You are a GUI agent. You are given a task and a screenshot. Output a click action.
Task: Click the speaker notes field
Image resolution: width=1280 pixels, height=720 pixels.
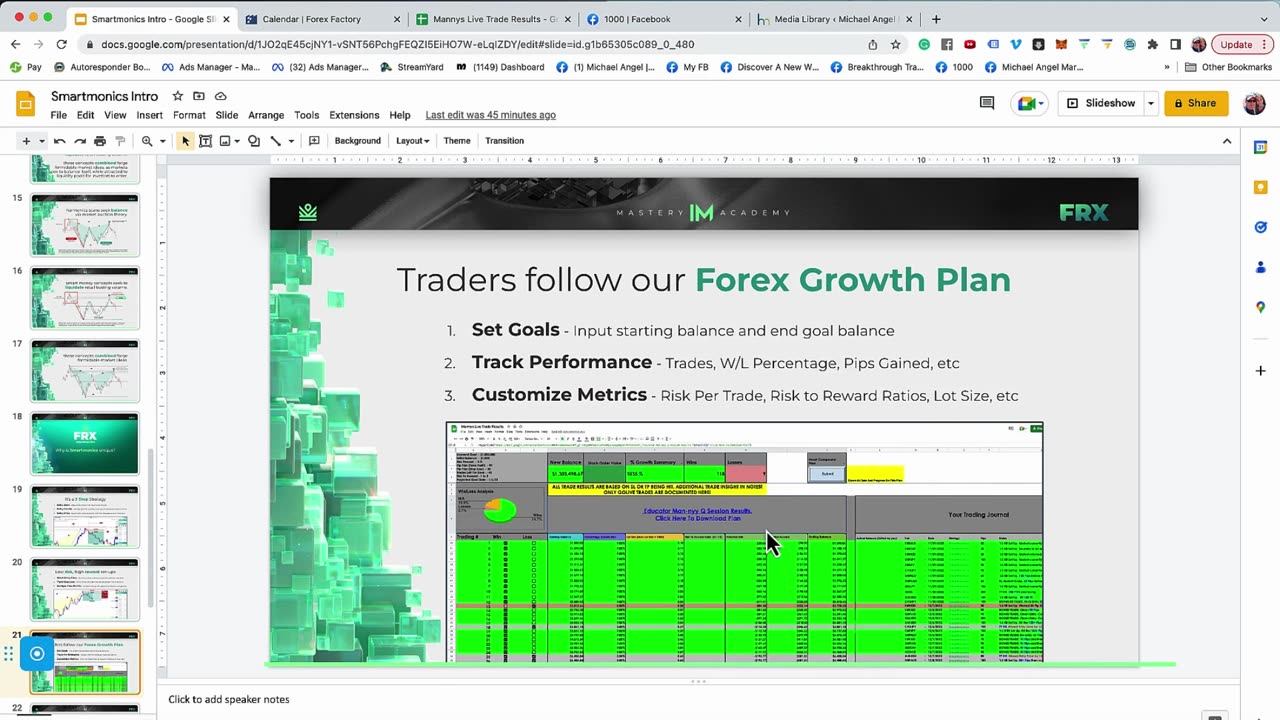point(700,699)
